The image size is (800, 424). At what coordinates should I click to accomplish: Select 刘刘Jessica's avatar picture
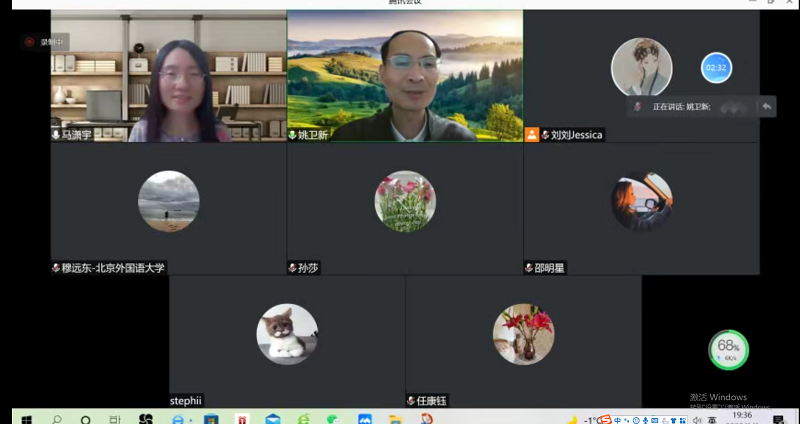tap(641, 67)
